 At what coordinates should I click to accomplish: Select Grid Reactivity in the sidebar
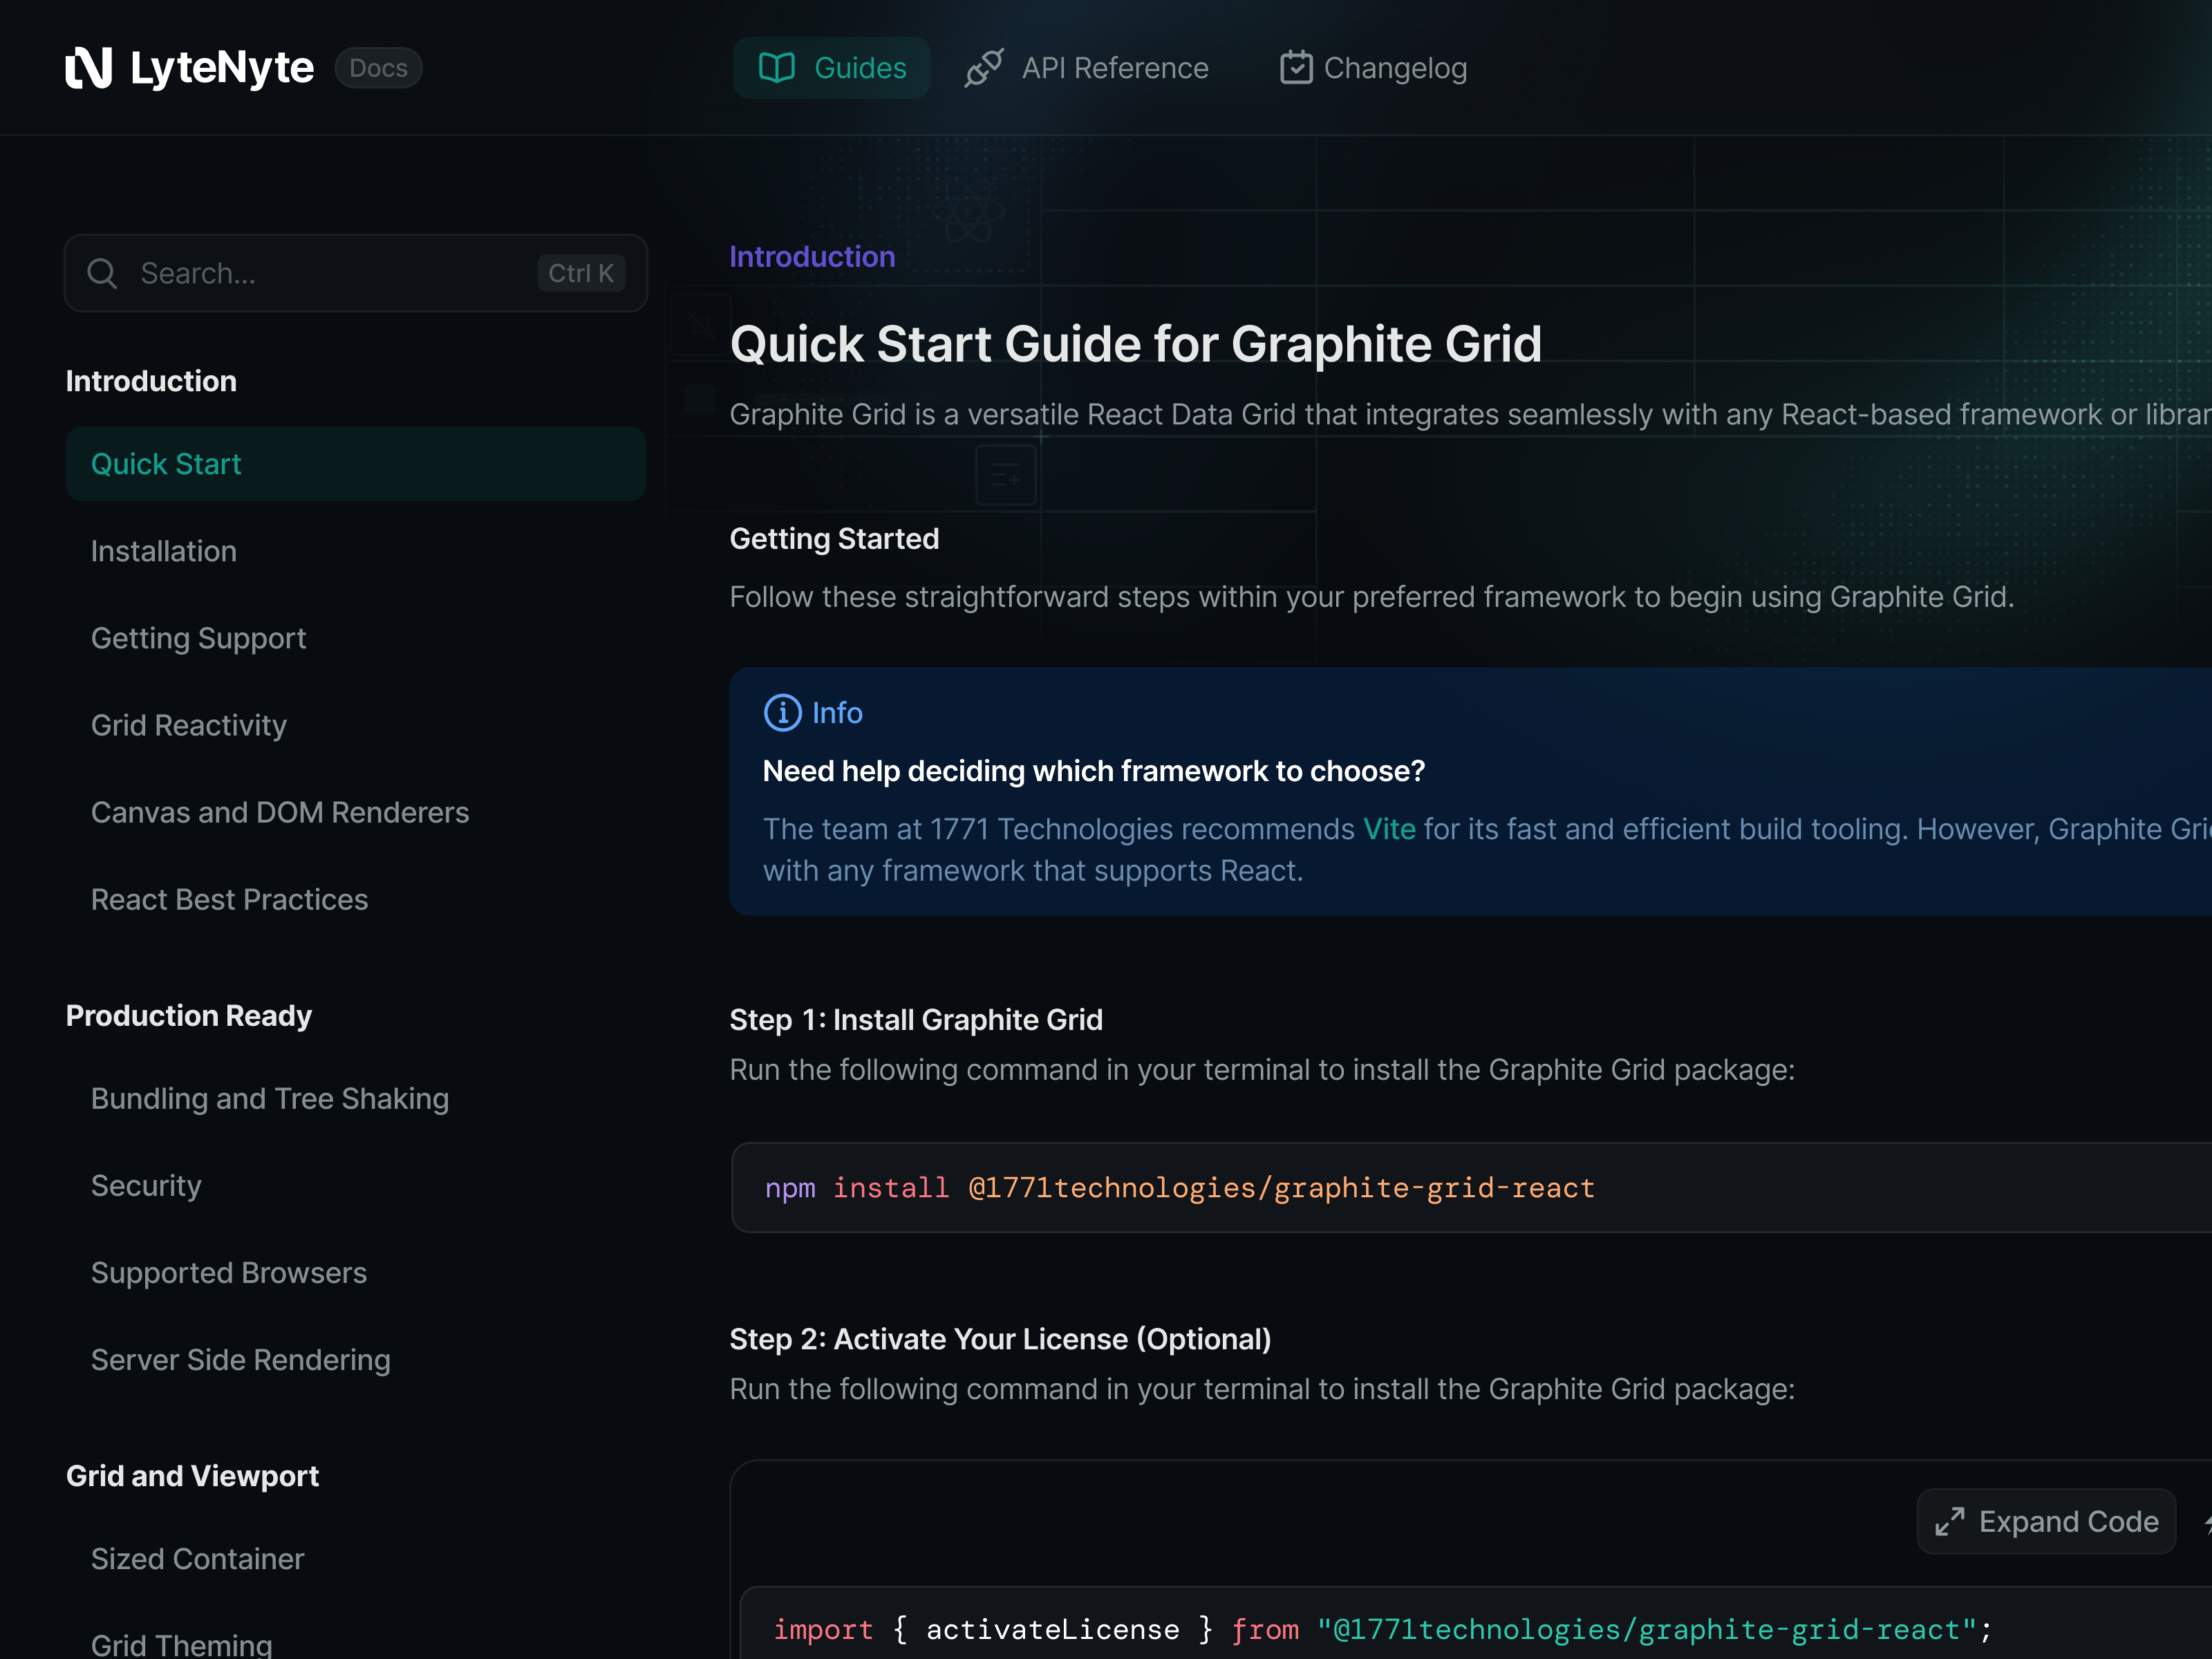pyautogui.click(x=188, y=725)
